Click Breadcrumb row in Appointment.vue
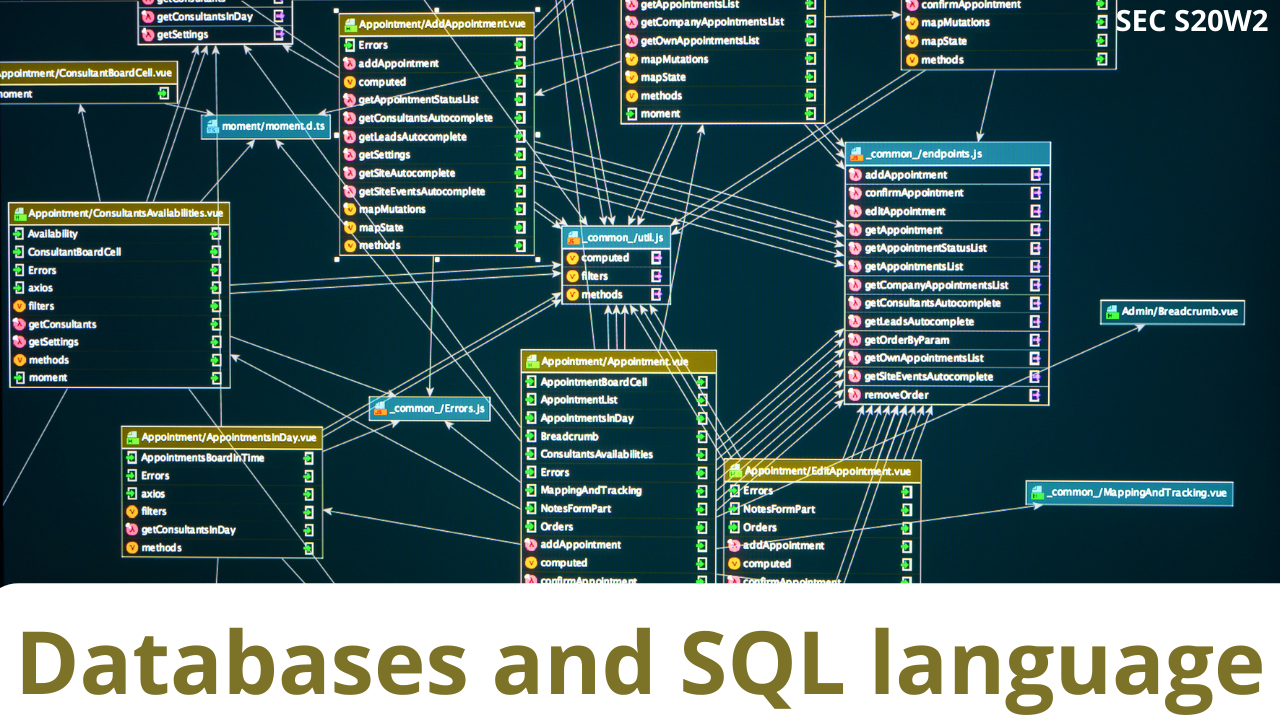Screen dimensions: 1280x720 618,436
